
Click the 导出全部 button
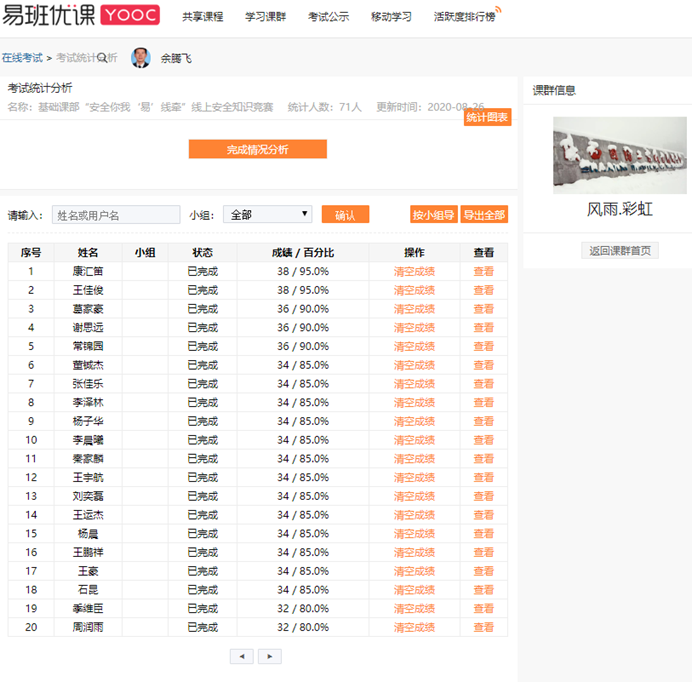484,215
